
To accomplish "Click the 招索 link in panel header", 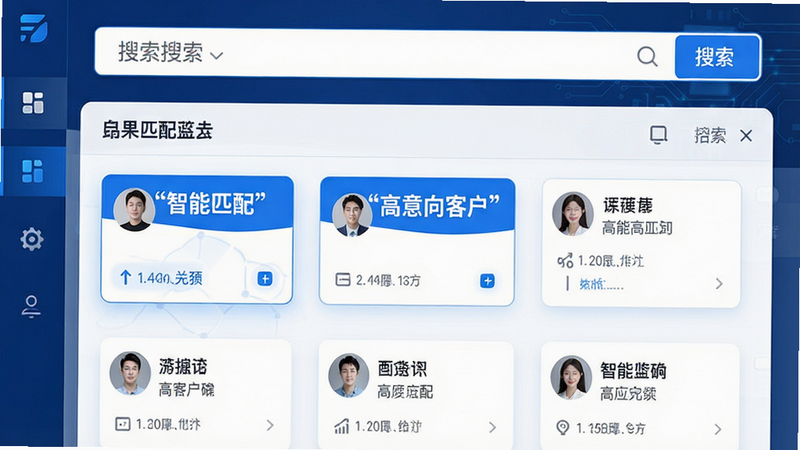I will click(710, 136).
